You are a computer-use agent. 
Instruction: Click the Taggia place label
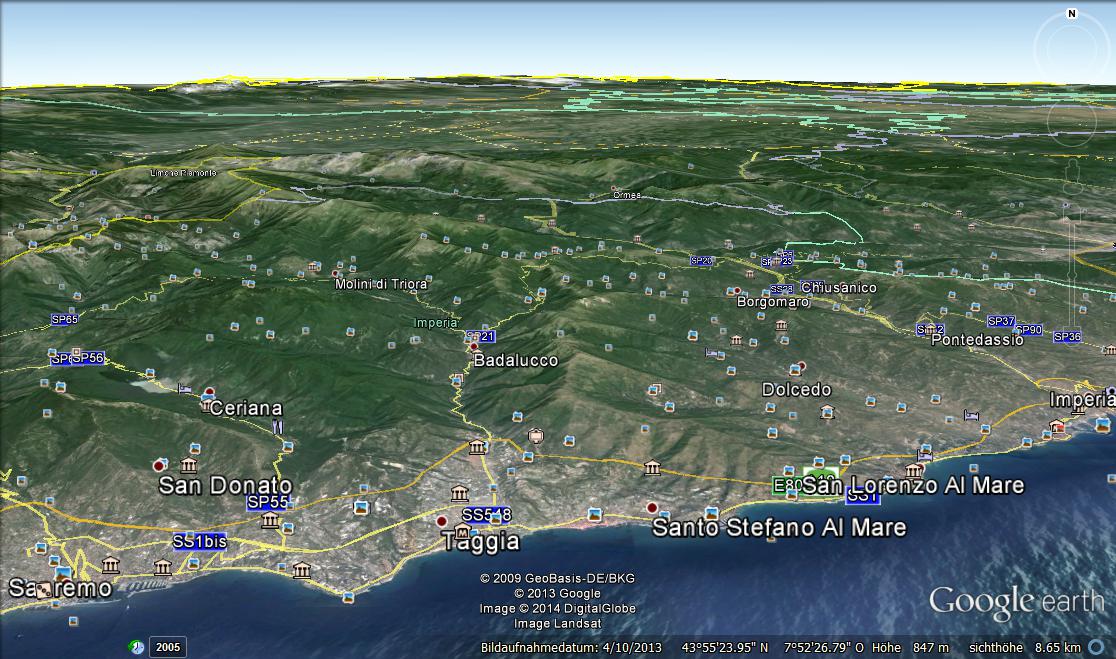click(481, 542)
